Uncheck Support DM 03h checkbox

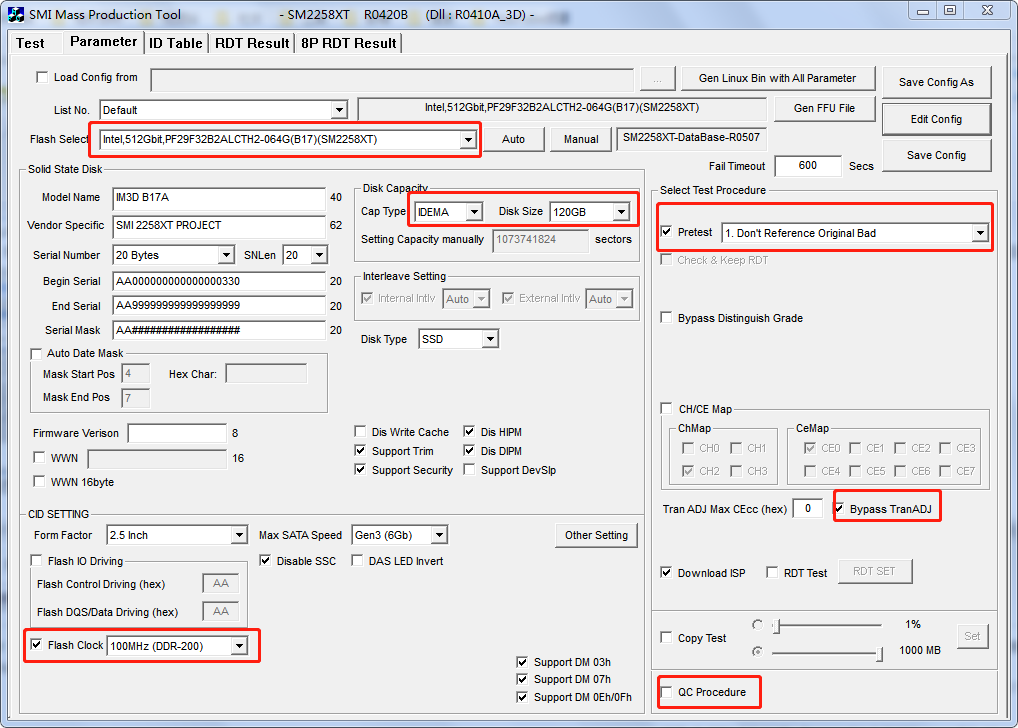pos(522,662)
